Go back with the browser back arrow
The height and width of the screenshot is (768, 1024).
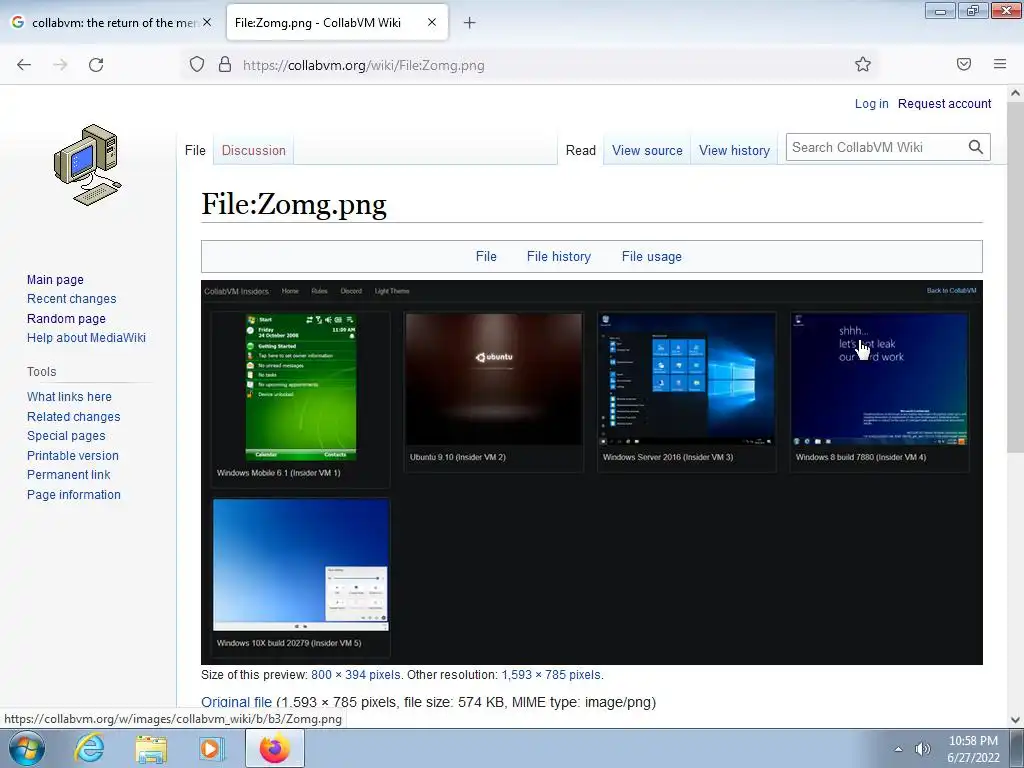[24, 65]
